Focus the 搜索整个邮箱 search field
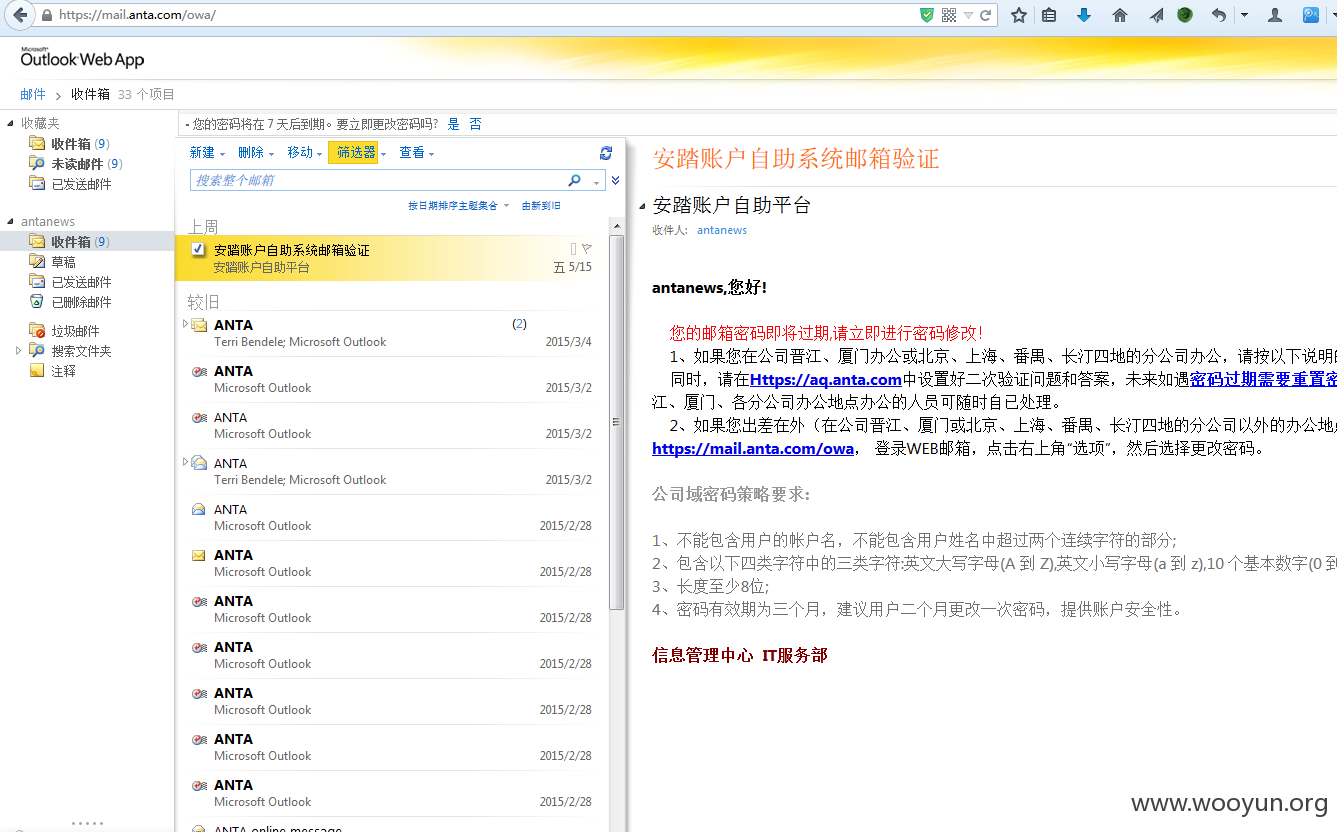 click(378, 180)
